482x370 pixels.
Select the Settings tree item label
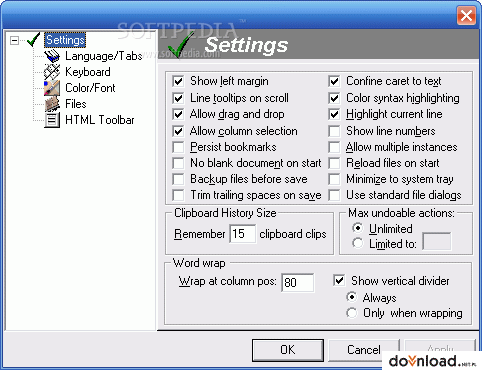pos(65,40)
